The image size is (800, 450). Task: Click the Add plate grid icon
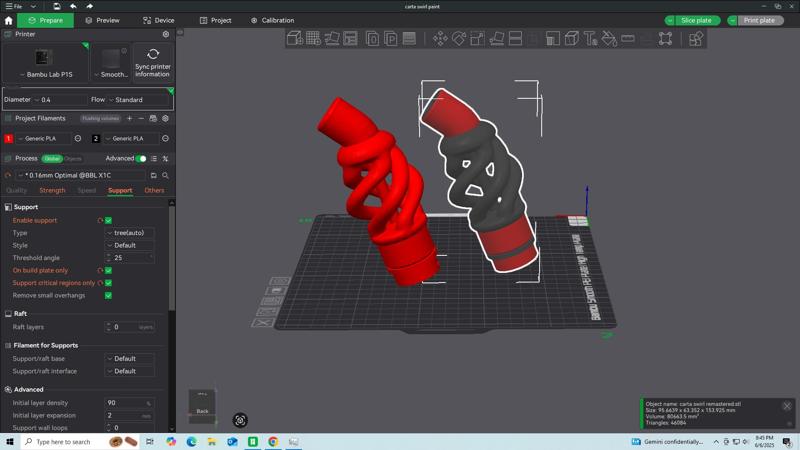coord(313,38)
